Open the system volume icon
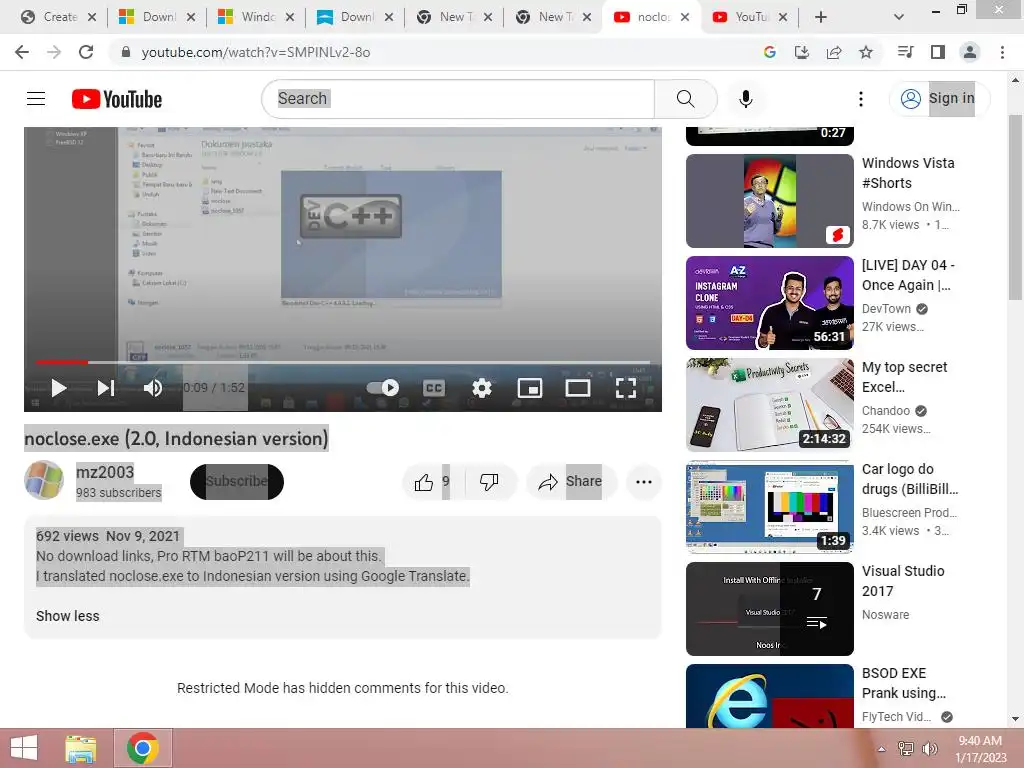 [930, 749]
